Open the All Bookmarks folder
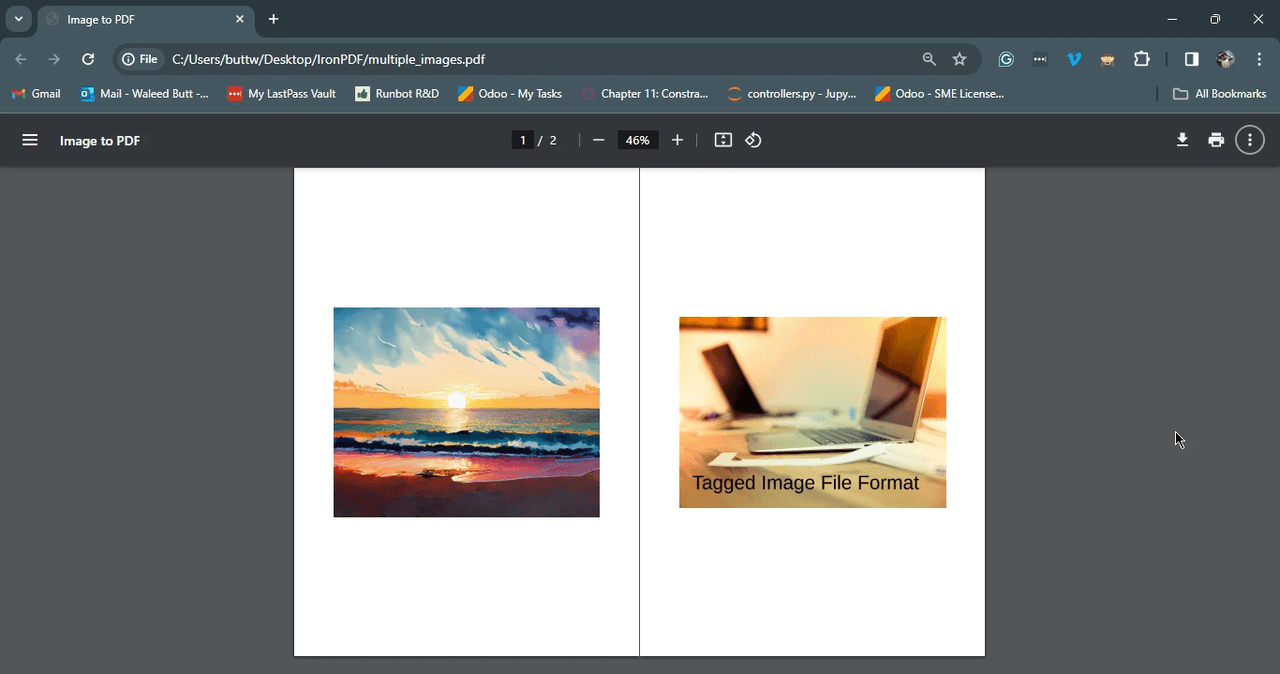Image resolution: width=1280 pixels, height=674 pixels. (x=1220, y=93)
